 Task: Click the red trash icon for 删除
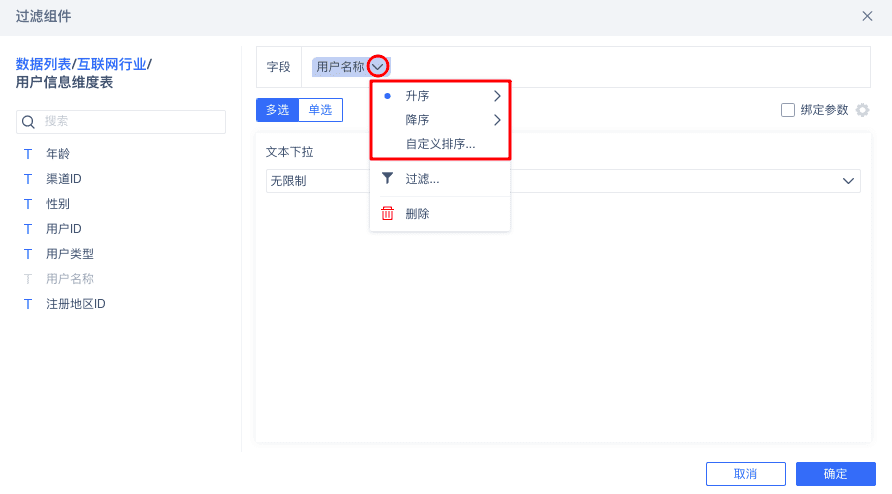coord(387,213)
